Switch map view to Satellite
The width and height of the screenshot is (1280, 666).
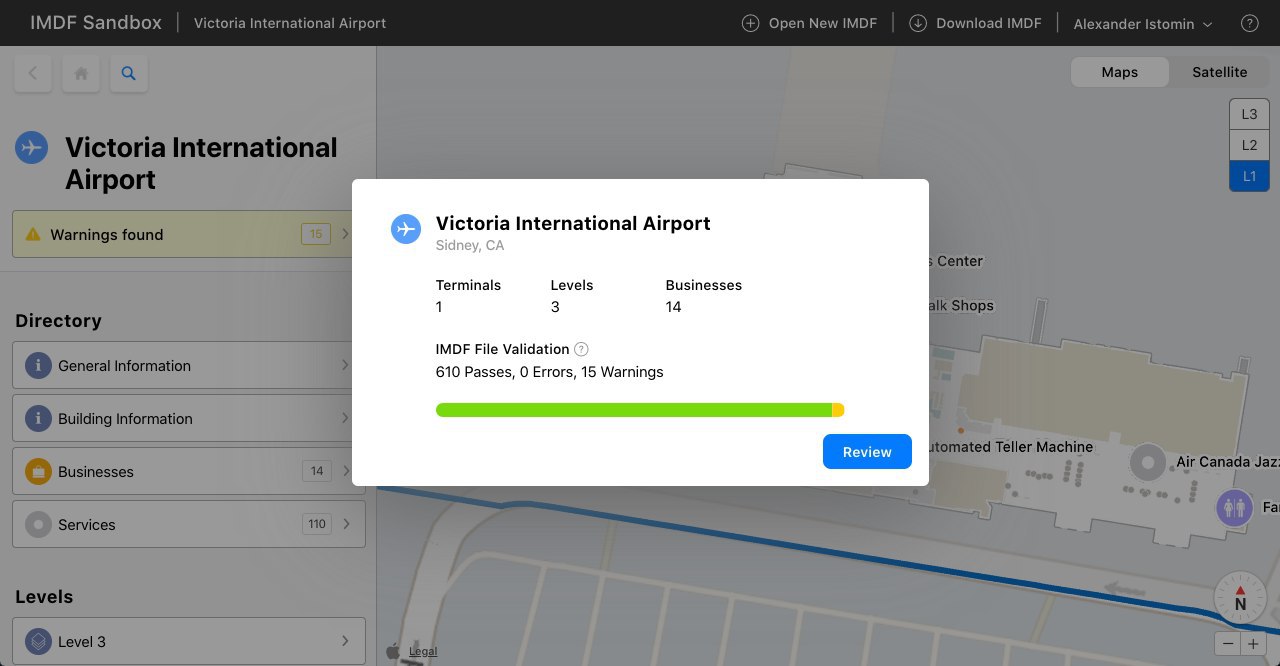pyautogui.click(x=1220, y=72)
